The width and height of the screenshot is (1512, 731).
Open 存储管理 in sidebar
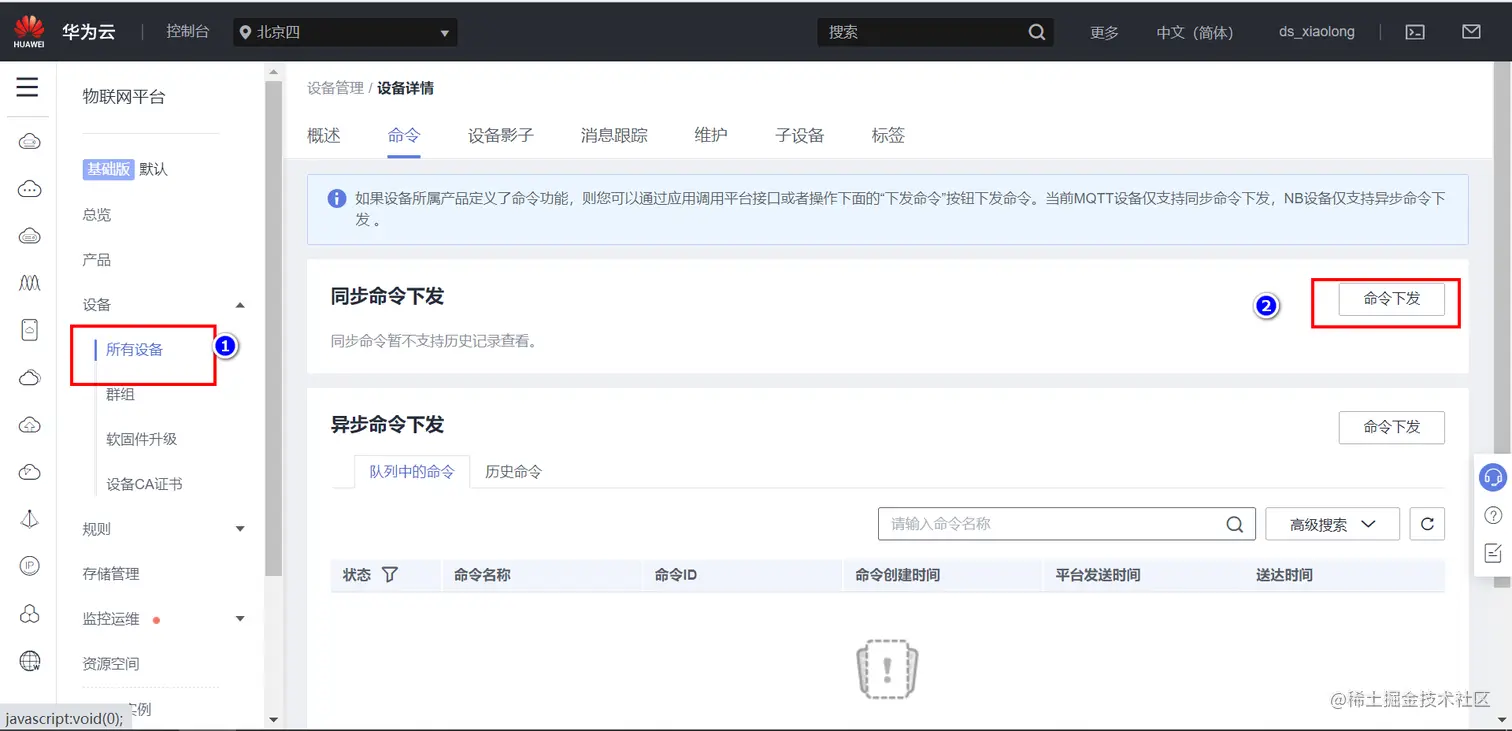click(111, 574)
